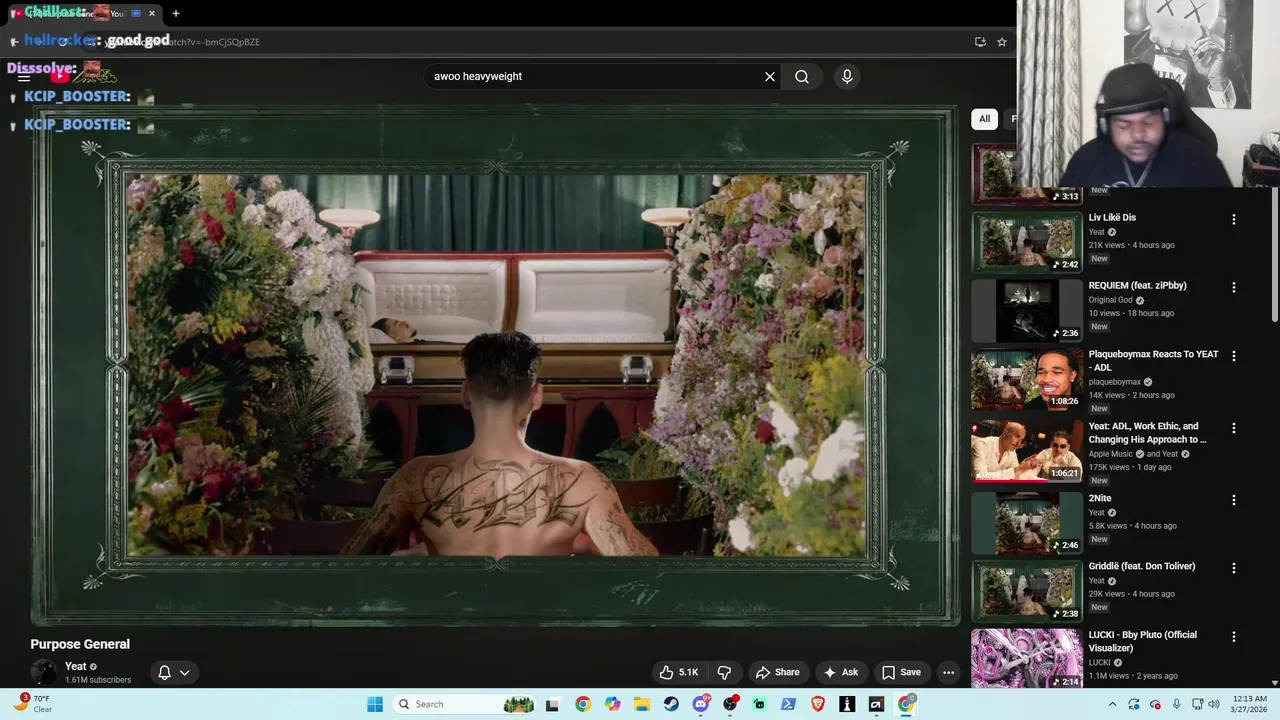Open Plaqueboymax Reacts To YEAT - ADL
The image size is (1280, 720).
click(1154, 361)
